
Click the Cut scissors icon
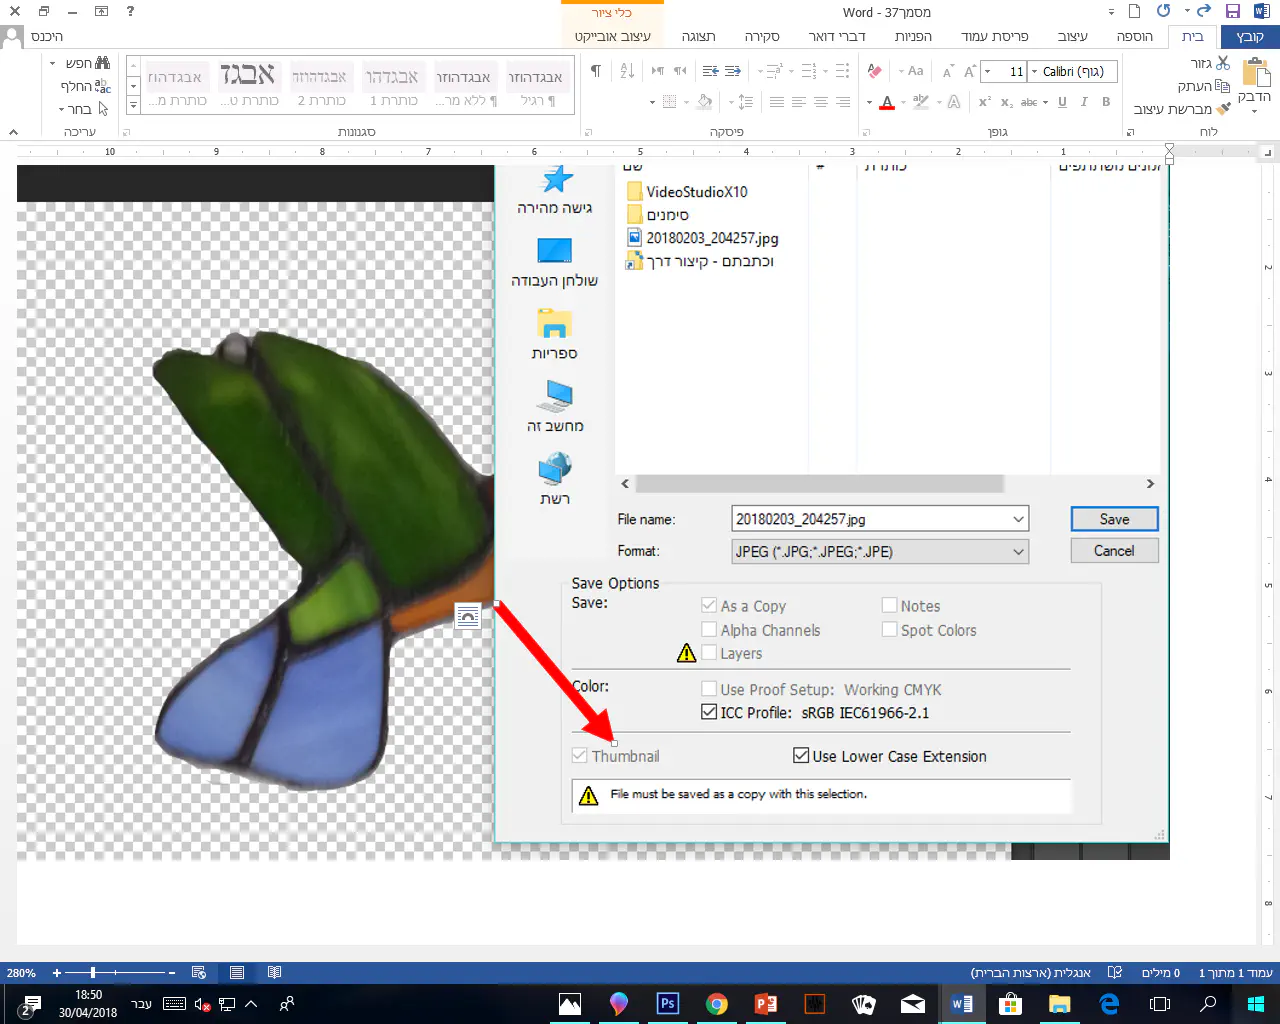coord(1223,63)
